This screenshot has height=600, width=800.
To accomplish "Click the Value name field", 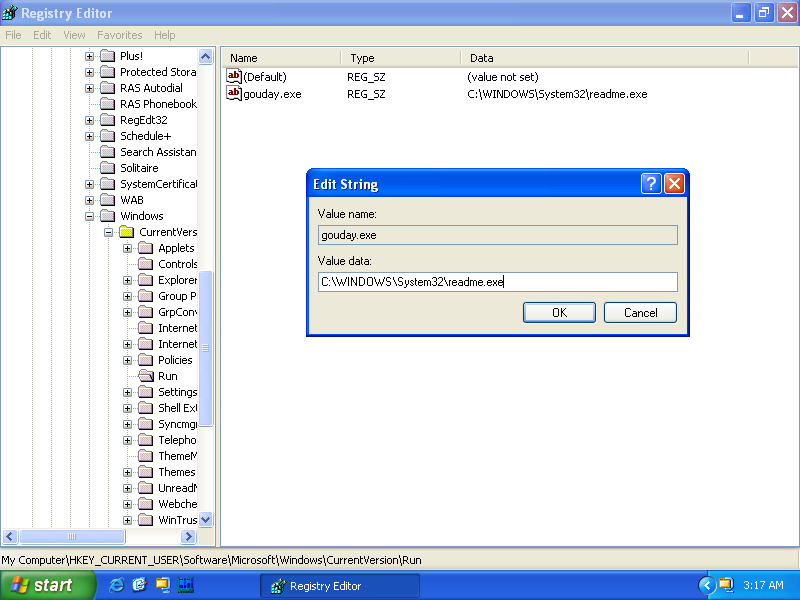I will [497, 235].
